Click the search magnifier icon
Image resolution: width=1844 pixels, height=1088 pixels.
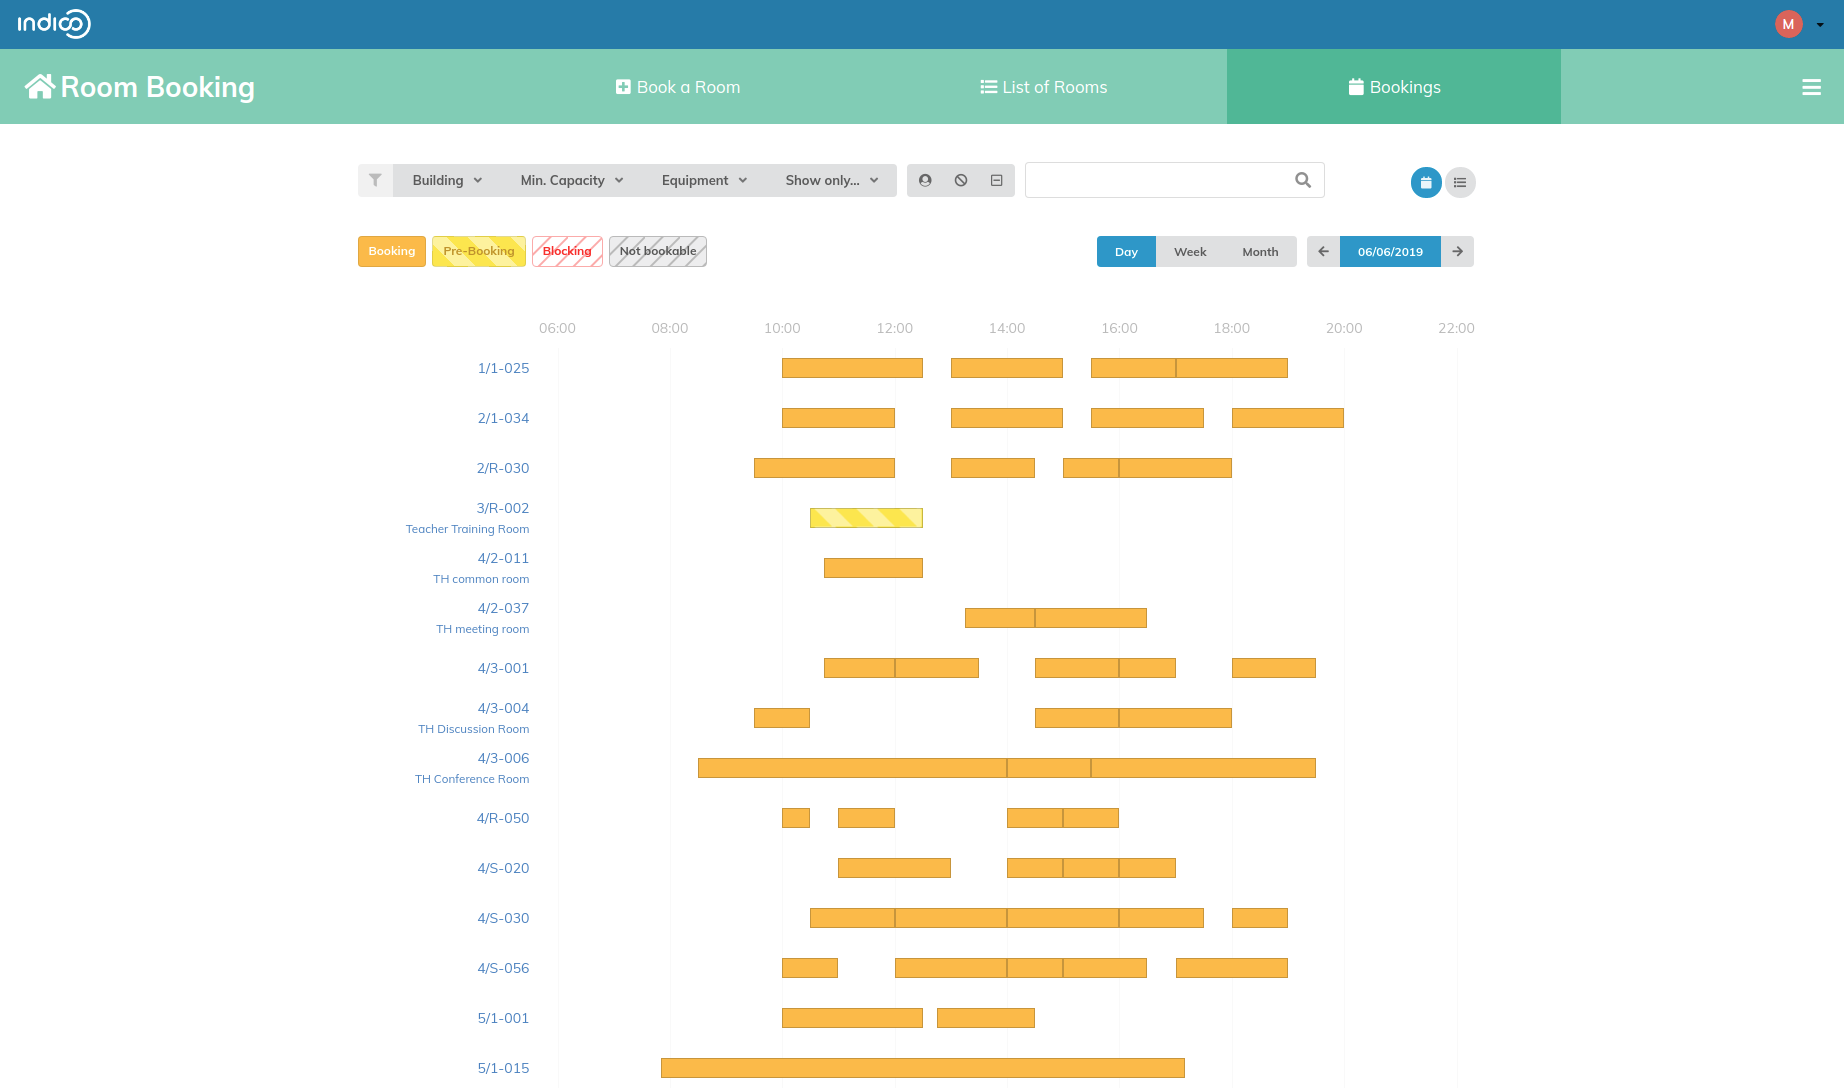(x=1303, y=180)
